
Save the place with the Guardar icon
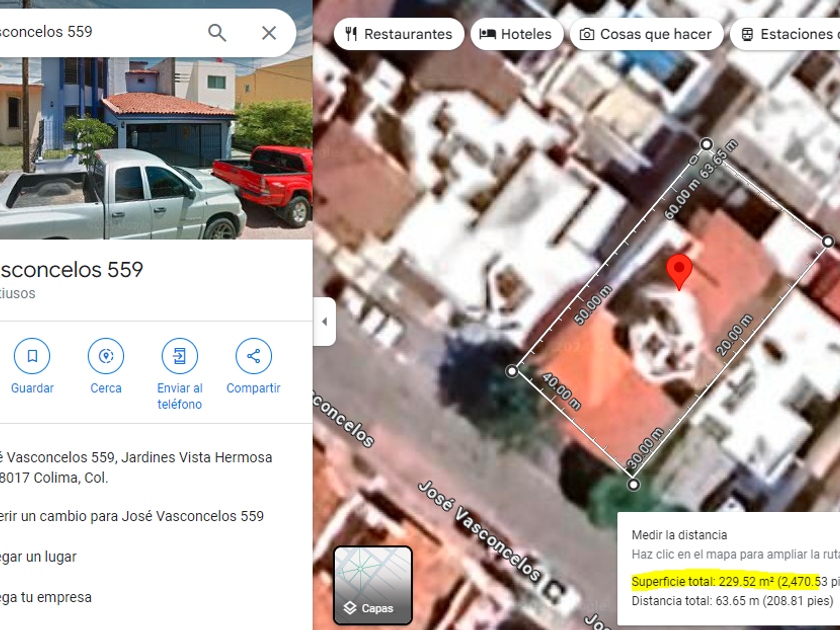click(32, 356)
